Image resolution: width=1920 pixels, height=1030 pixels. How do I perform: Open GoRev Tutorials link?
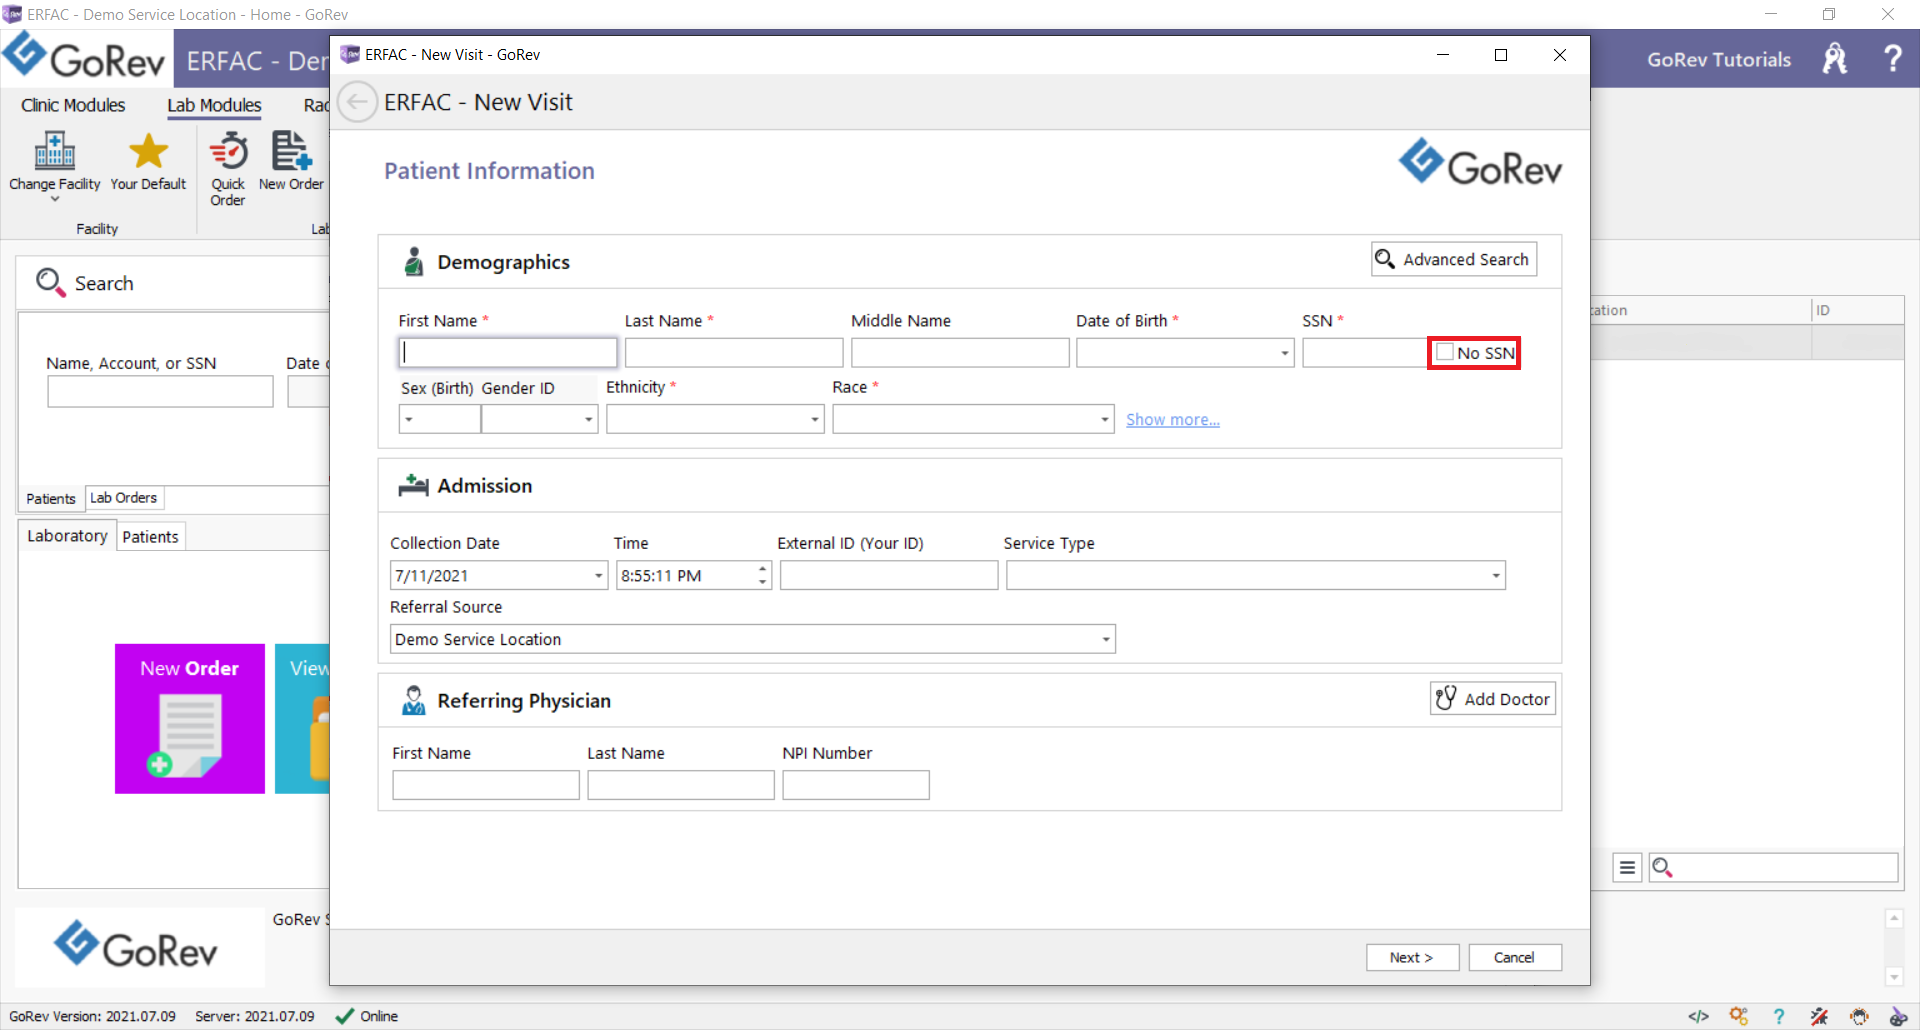pos(1719,59)
